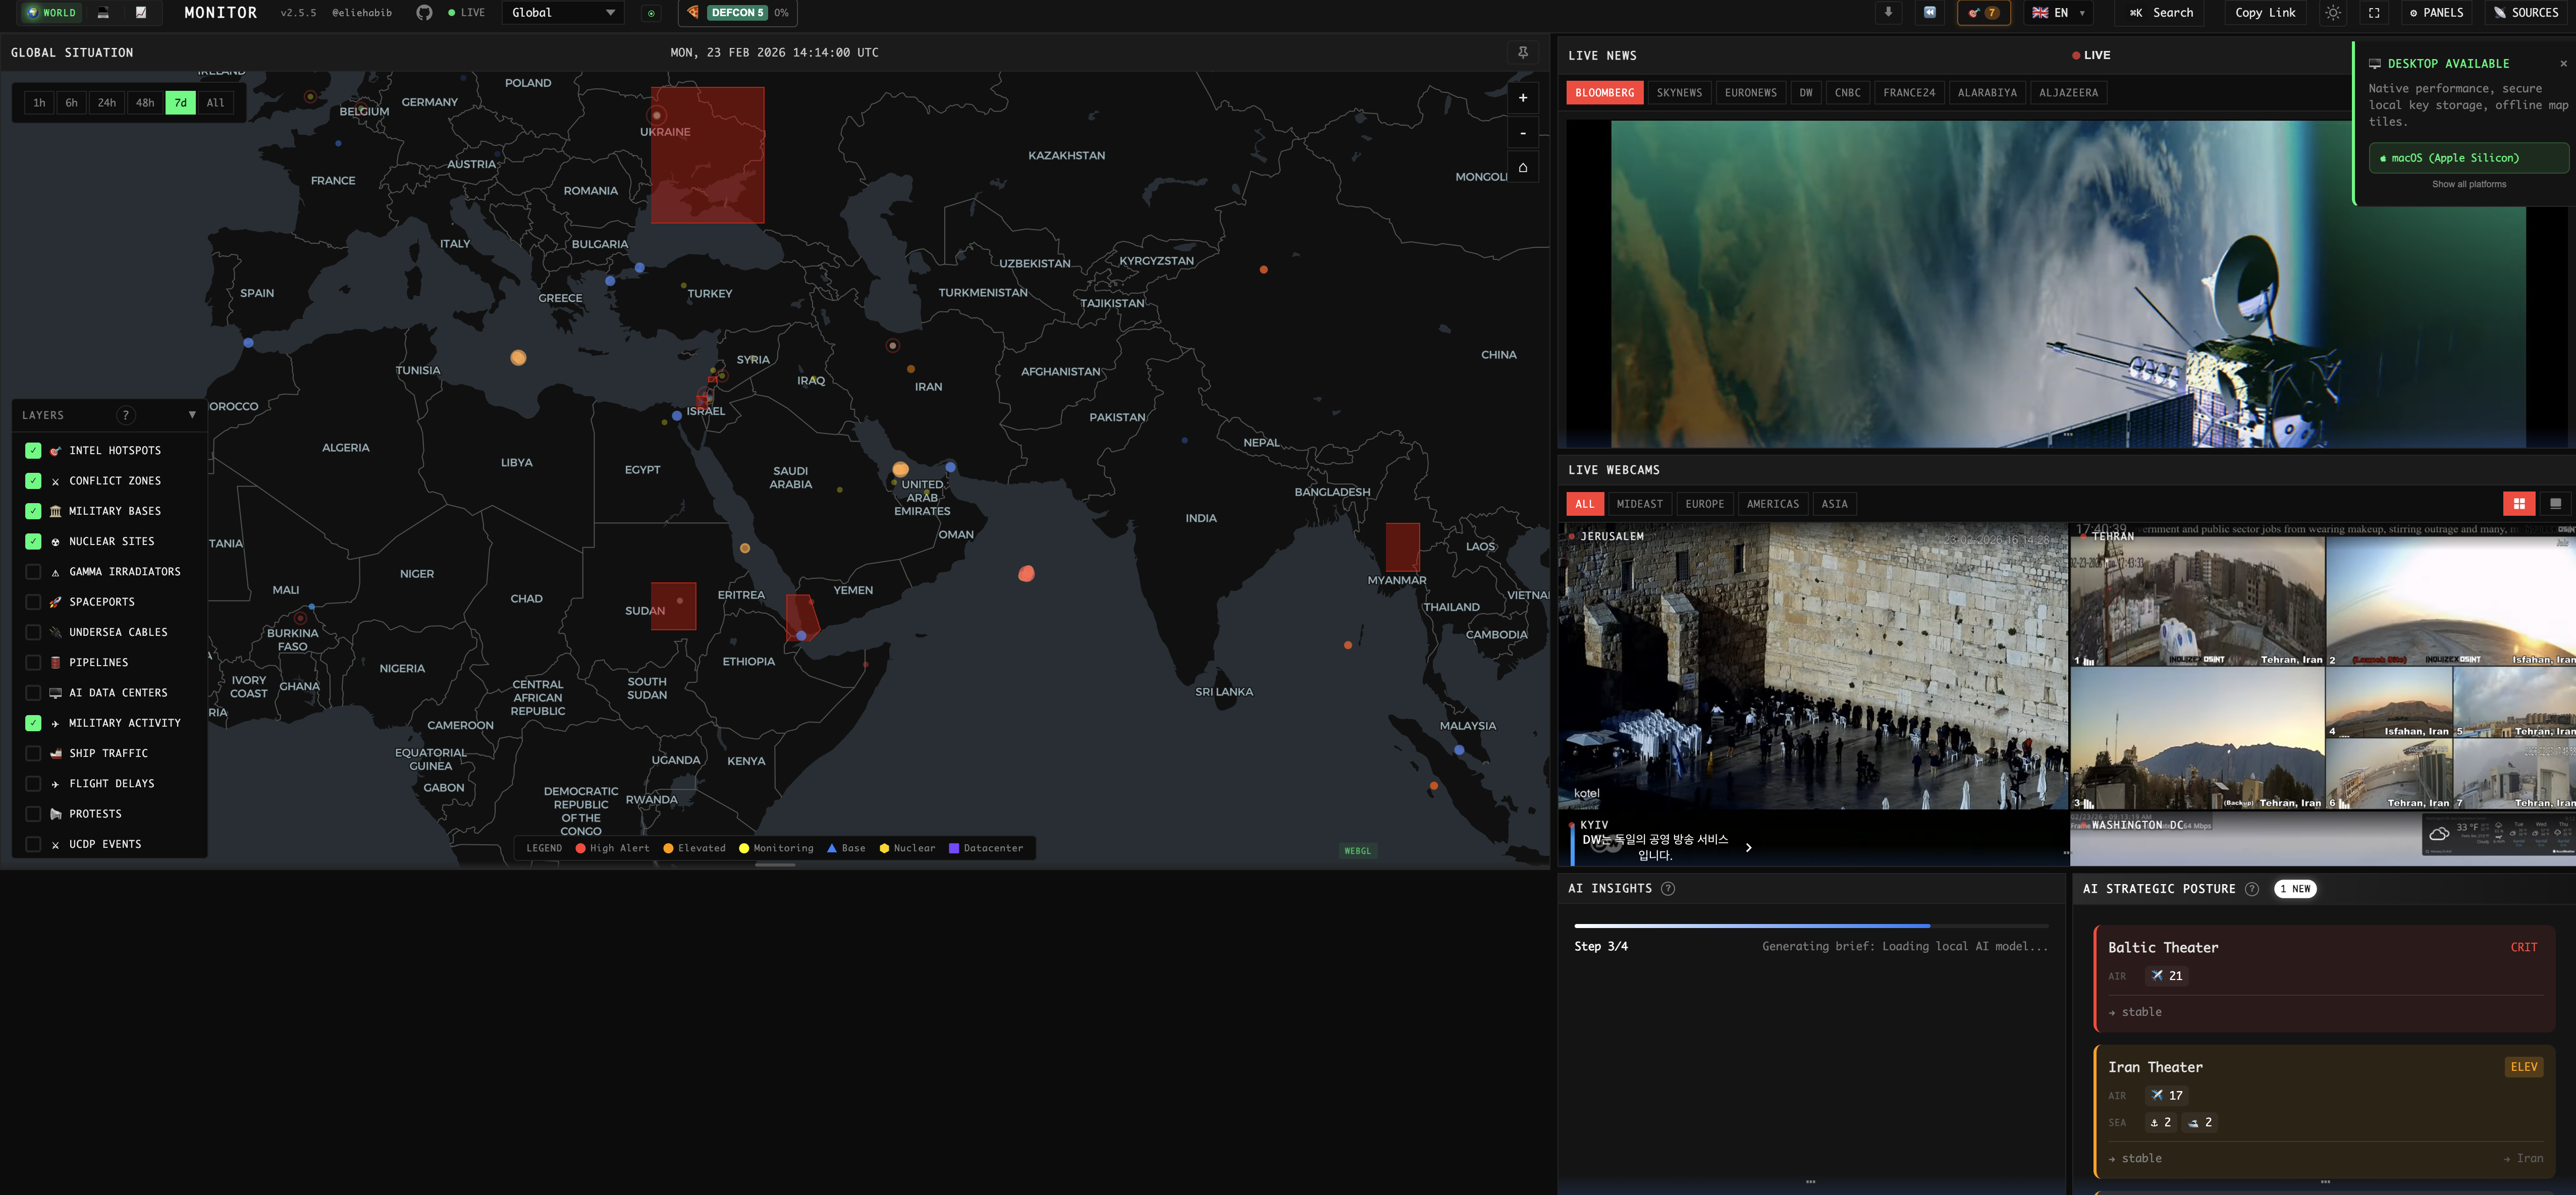
Task: Close the Desktop Available notification
Action: pyautogui.click(x=2563, y=64)
